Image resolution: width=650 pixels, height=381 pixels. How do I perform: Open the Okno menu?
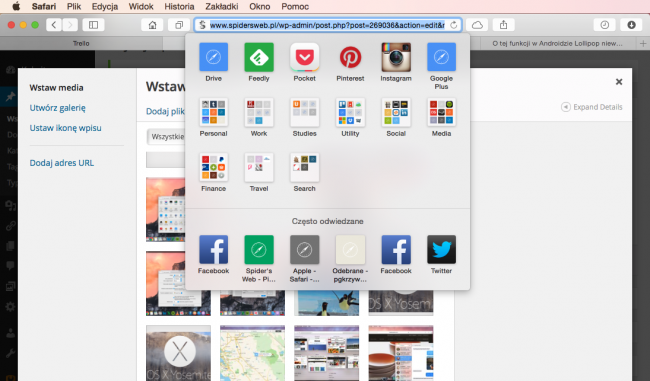coord(260,7)
